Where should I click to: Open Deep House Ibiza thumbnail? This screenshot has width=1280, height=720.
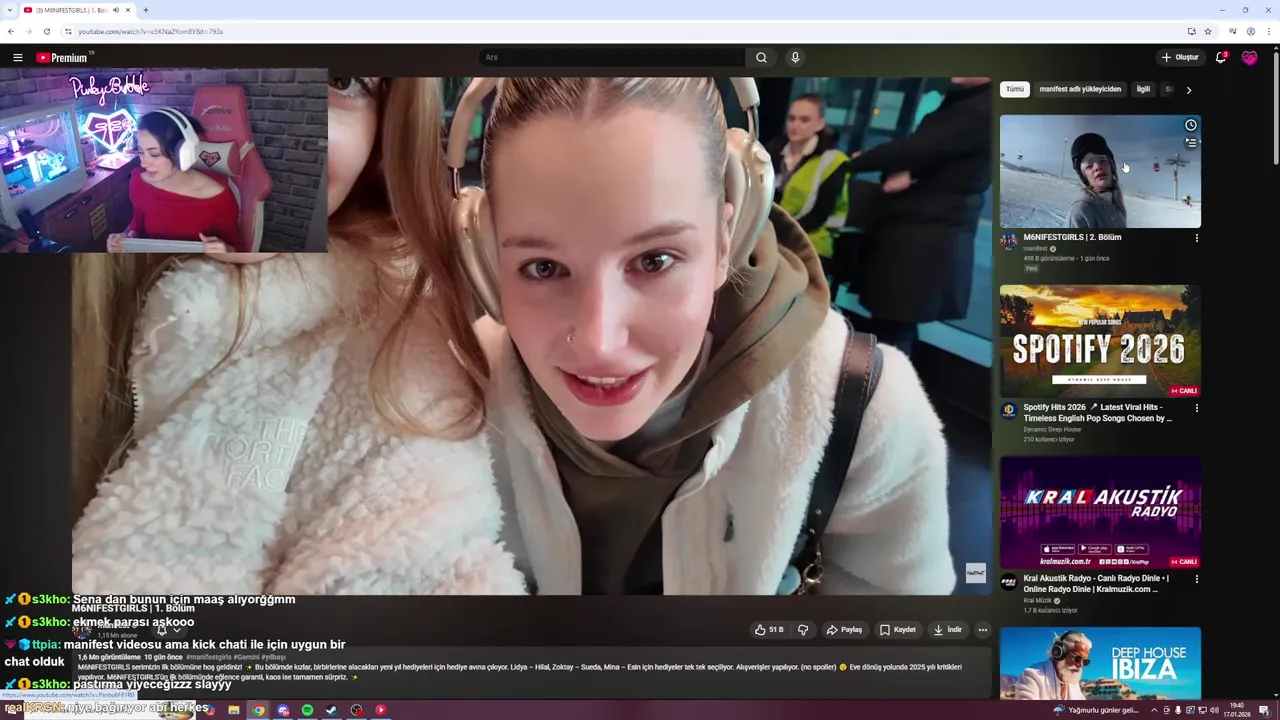pos(1100,663)
